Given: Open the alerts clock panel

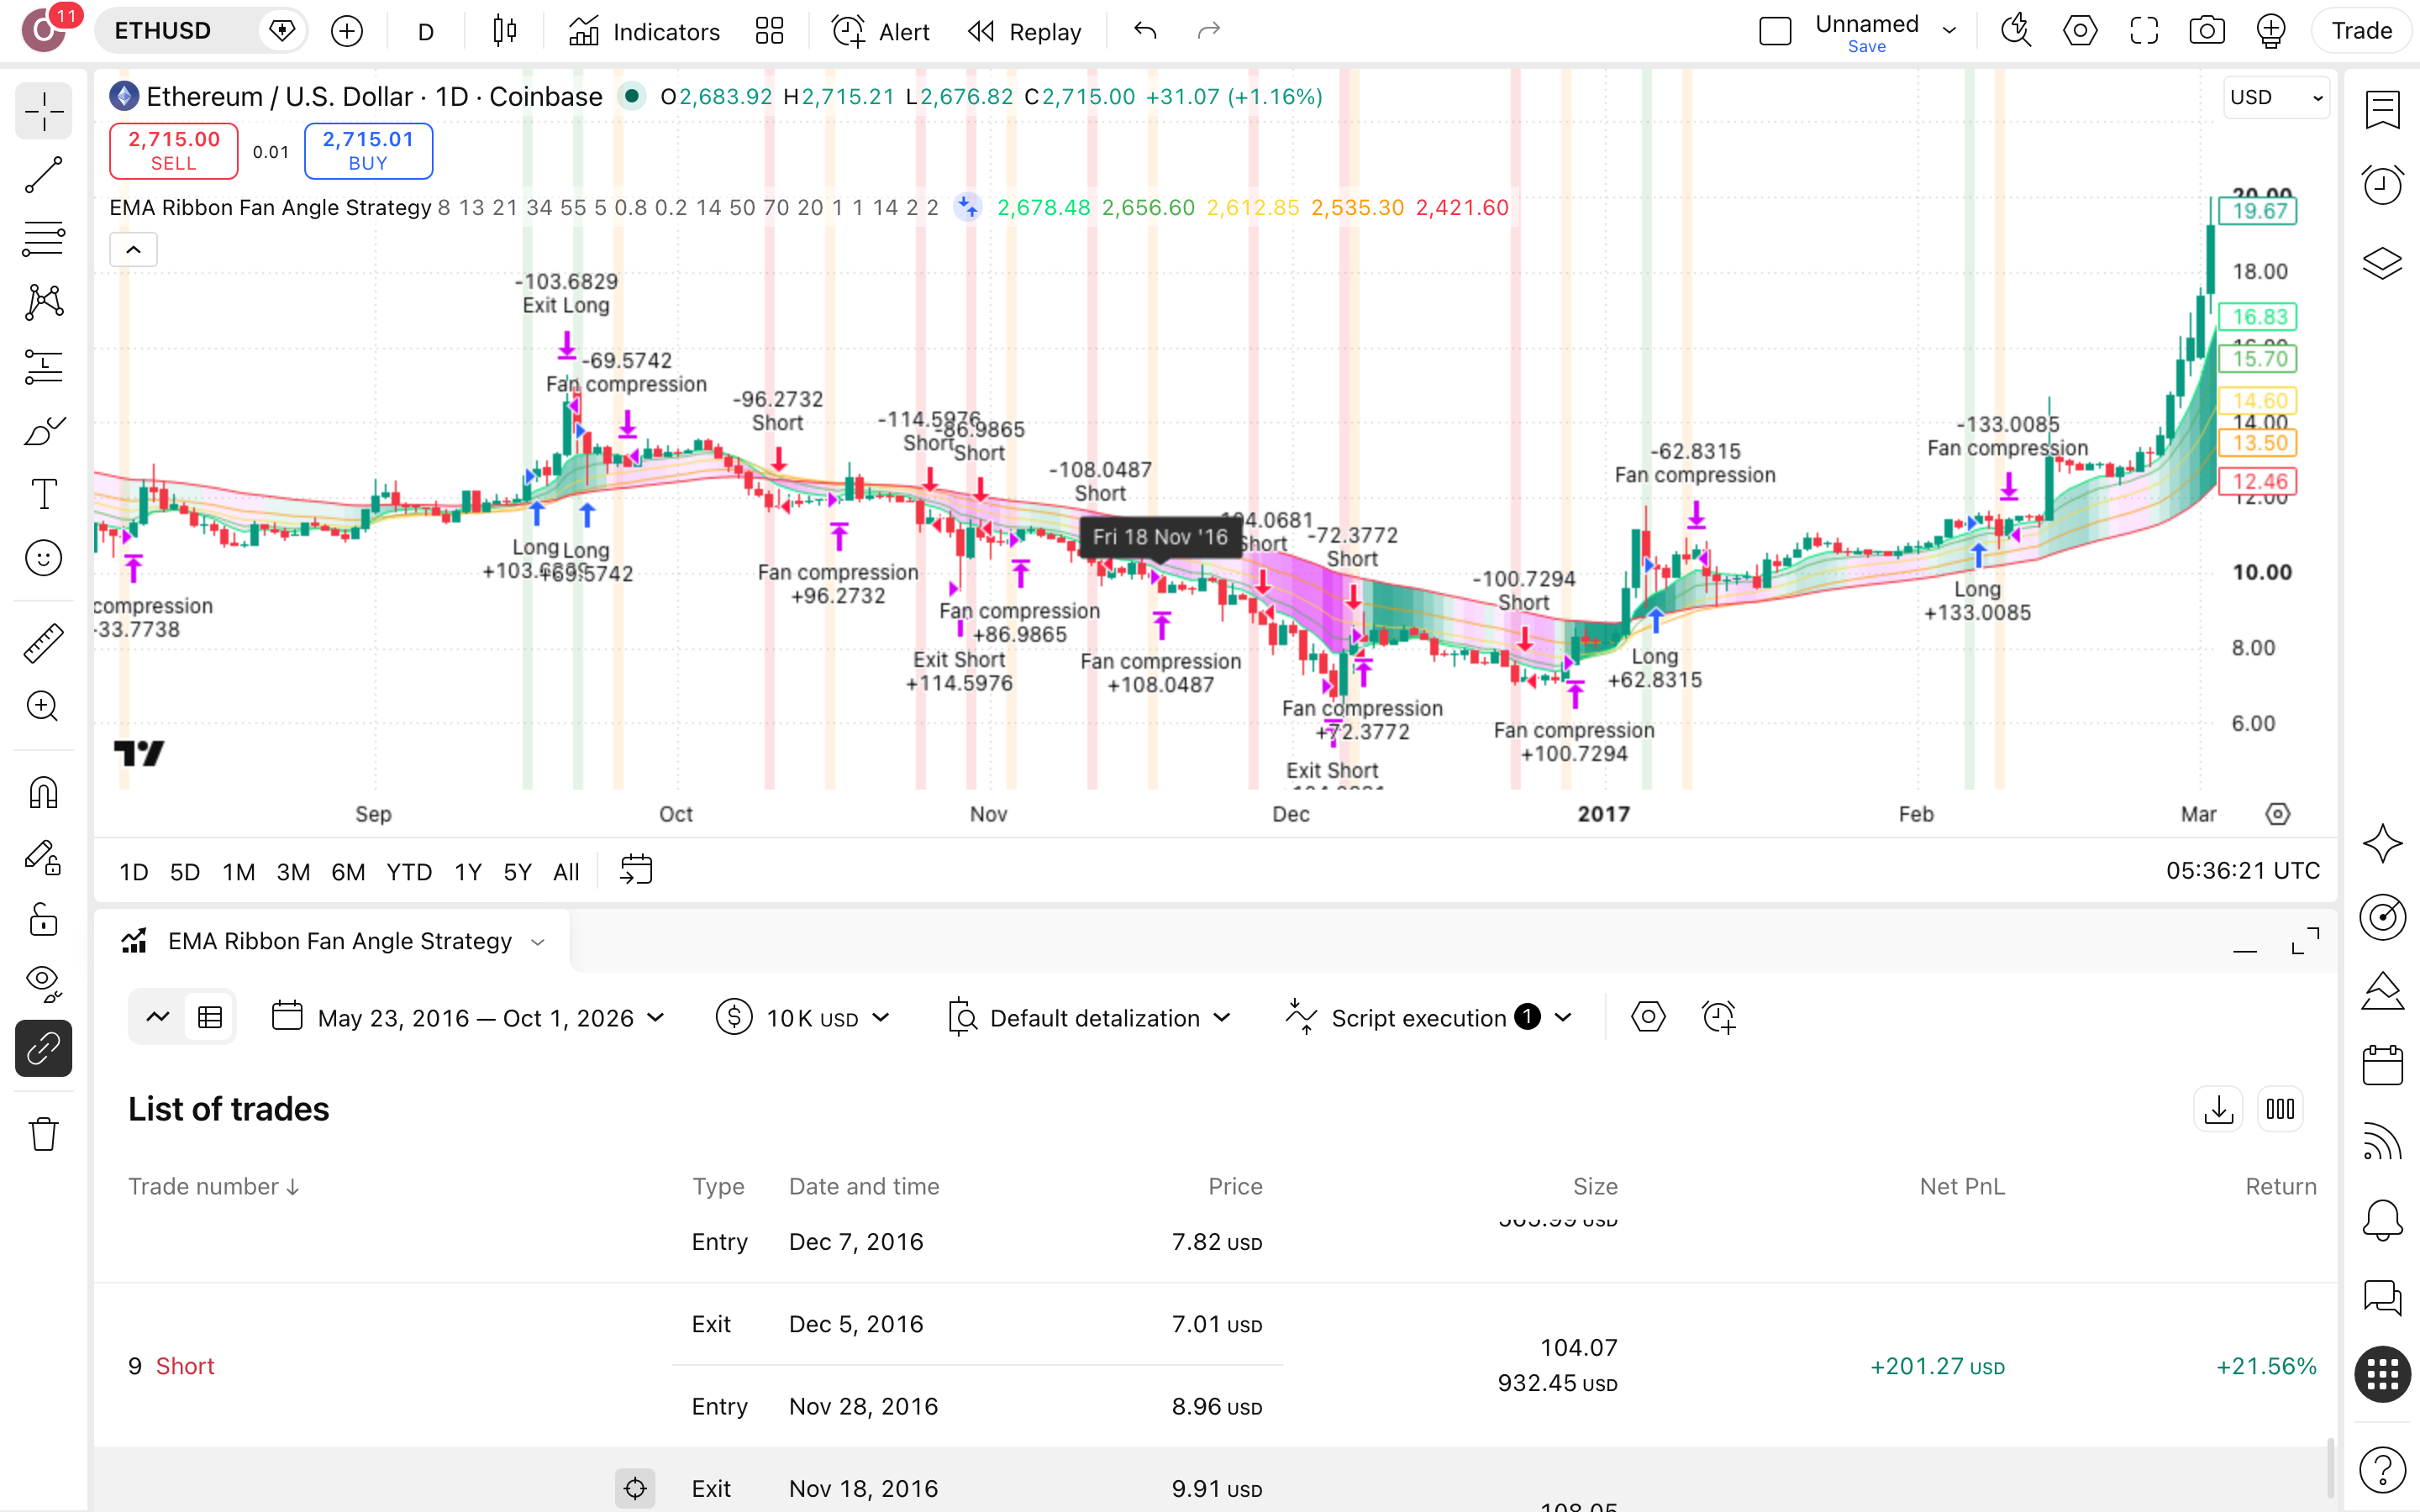Looking at the screenshot, I should [2383, 186].
